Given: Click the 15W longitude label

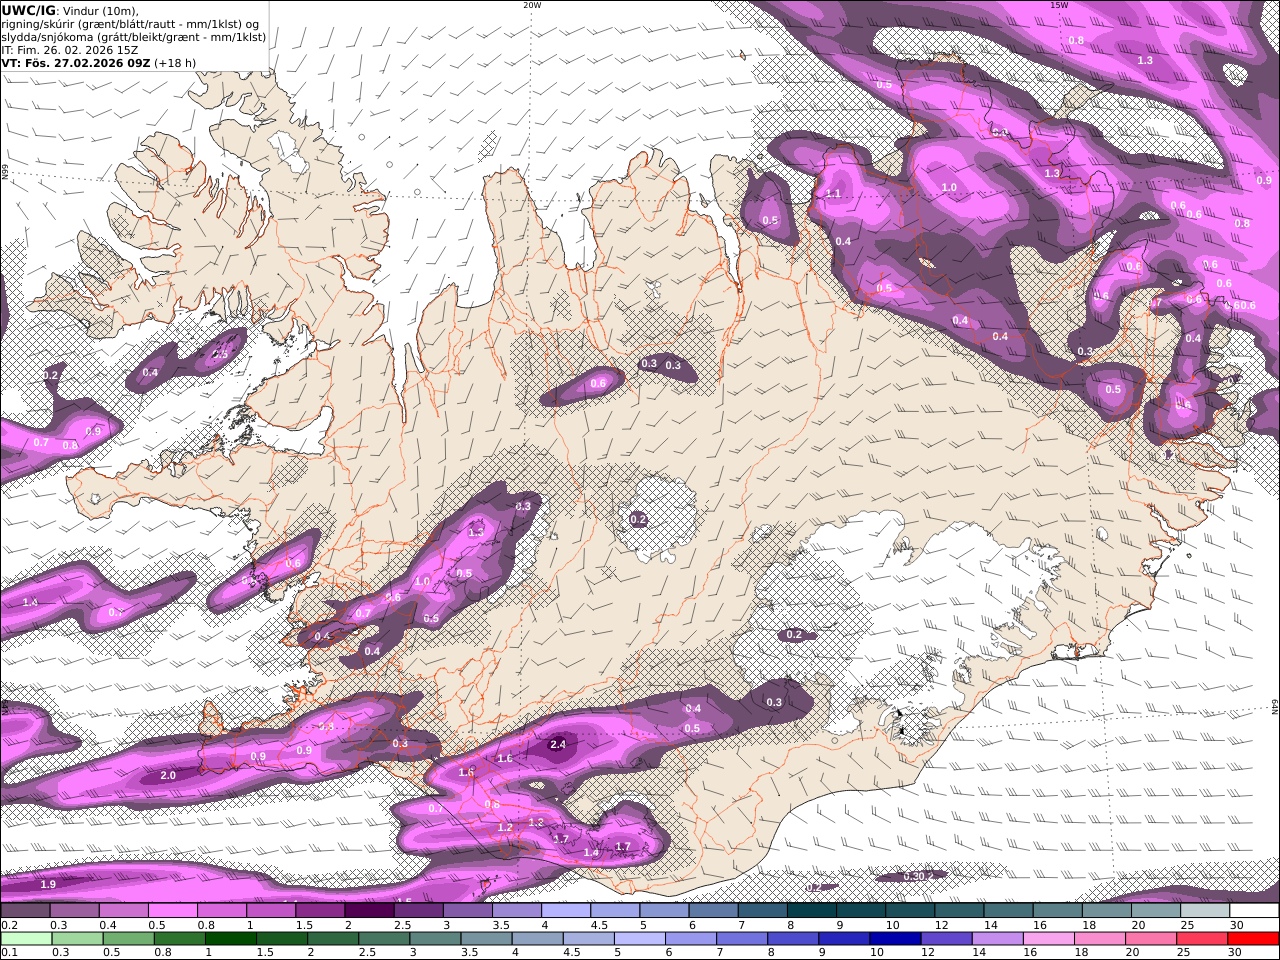Looking at the screenshot, I should pos(1059,5).
